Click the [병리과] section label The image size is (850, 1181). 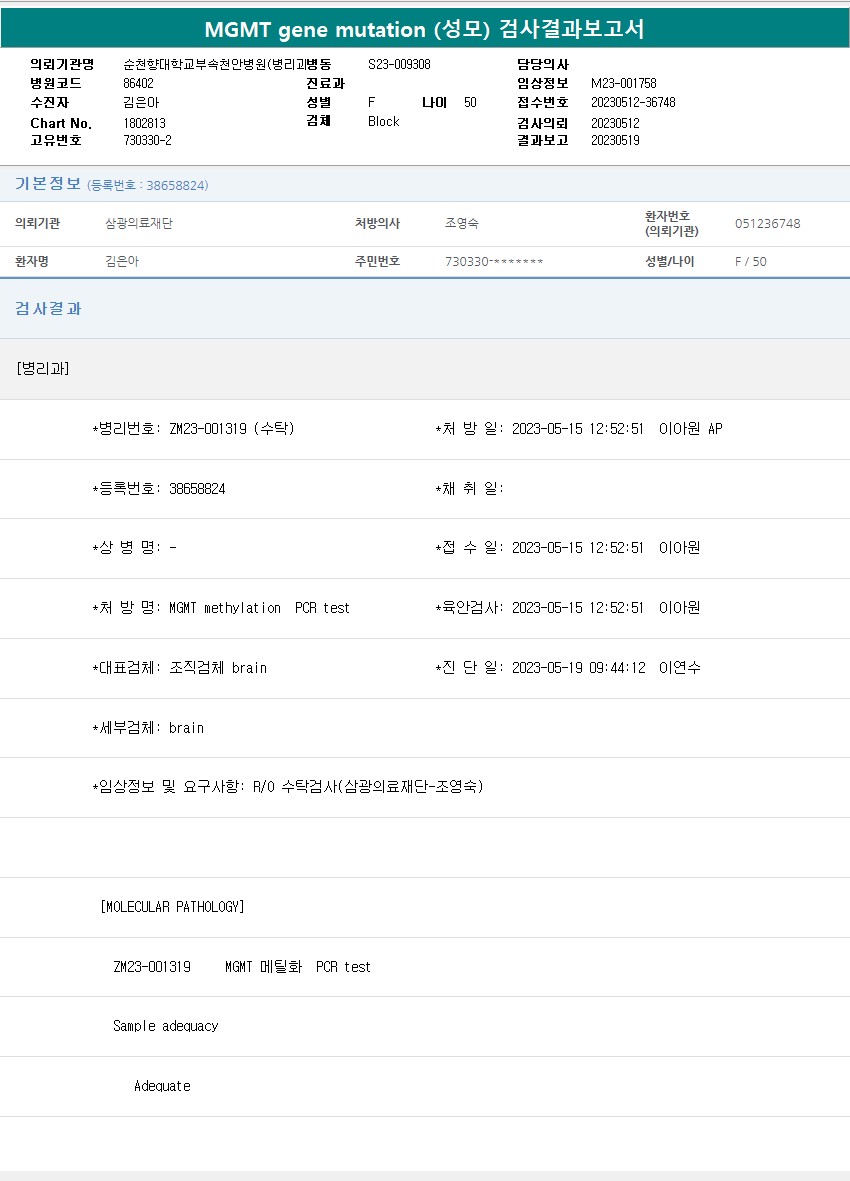pos(43,369)
